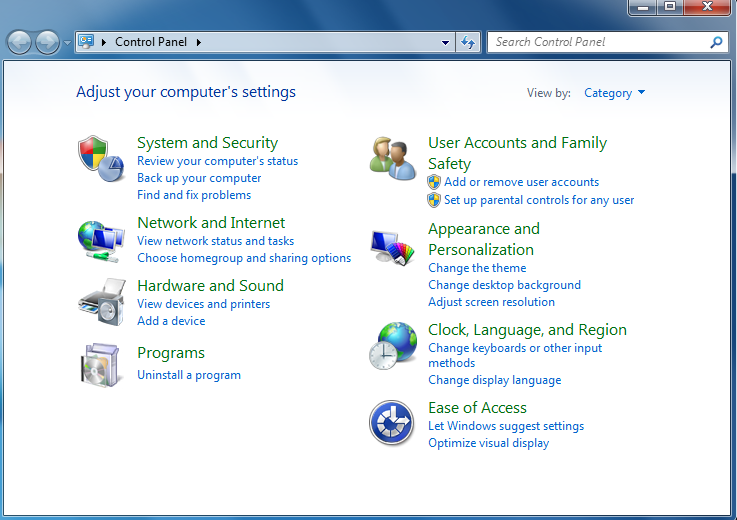Click Optimize visual display
Screen dimensions: 737x520
(488, 443)
